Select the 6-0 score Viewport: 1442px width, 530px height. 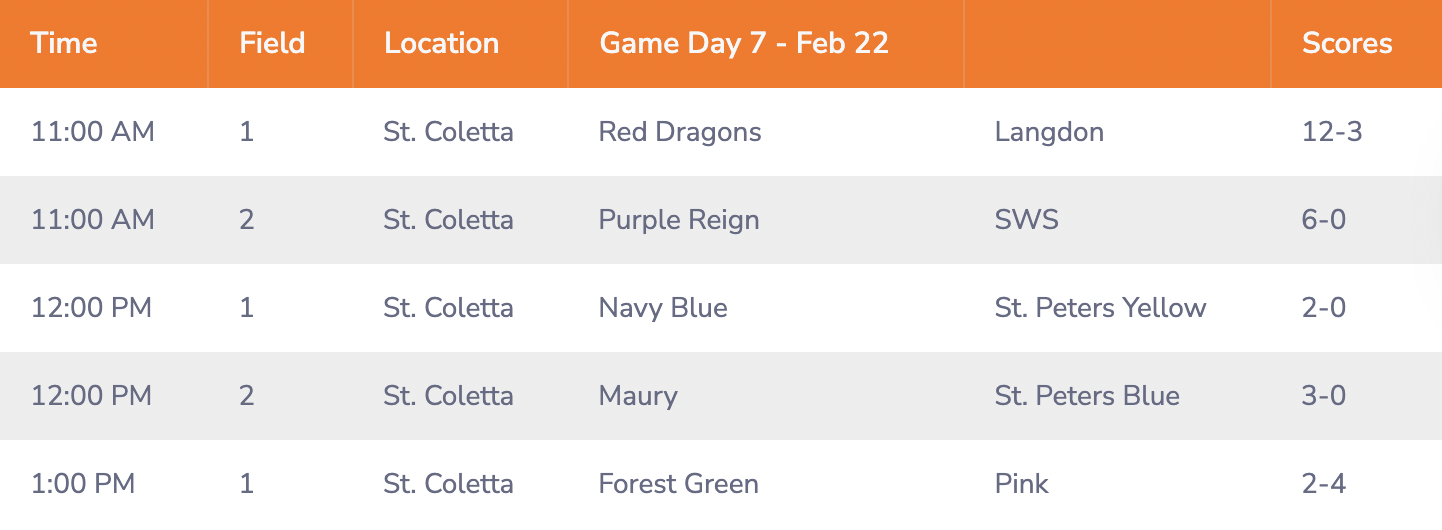(x=1324, y=220)
